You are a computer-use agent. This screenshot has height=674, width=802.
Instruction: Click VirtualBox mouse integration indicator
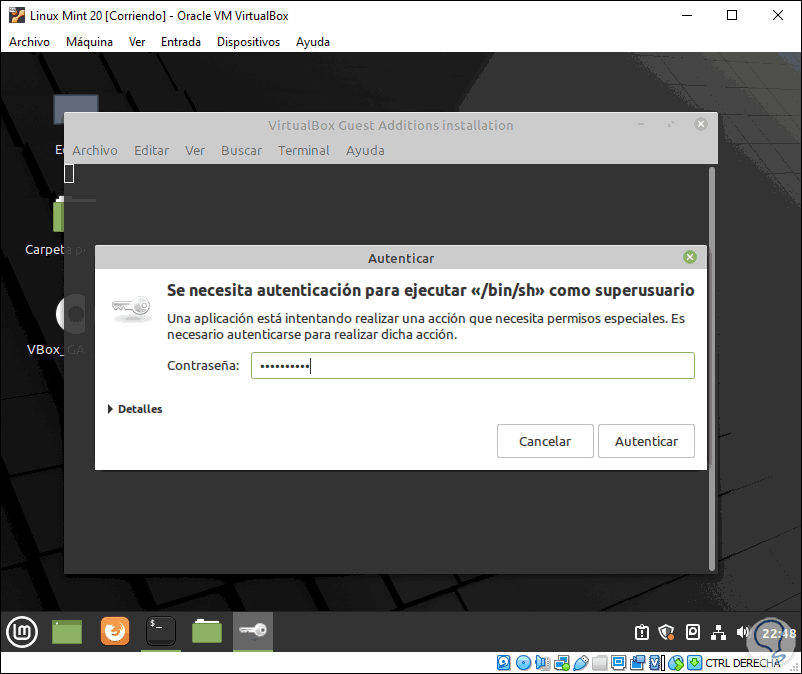click(x=676, y=663)
